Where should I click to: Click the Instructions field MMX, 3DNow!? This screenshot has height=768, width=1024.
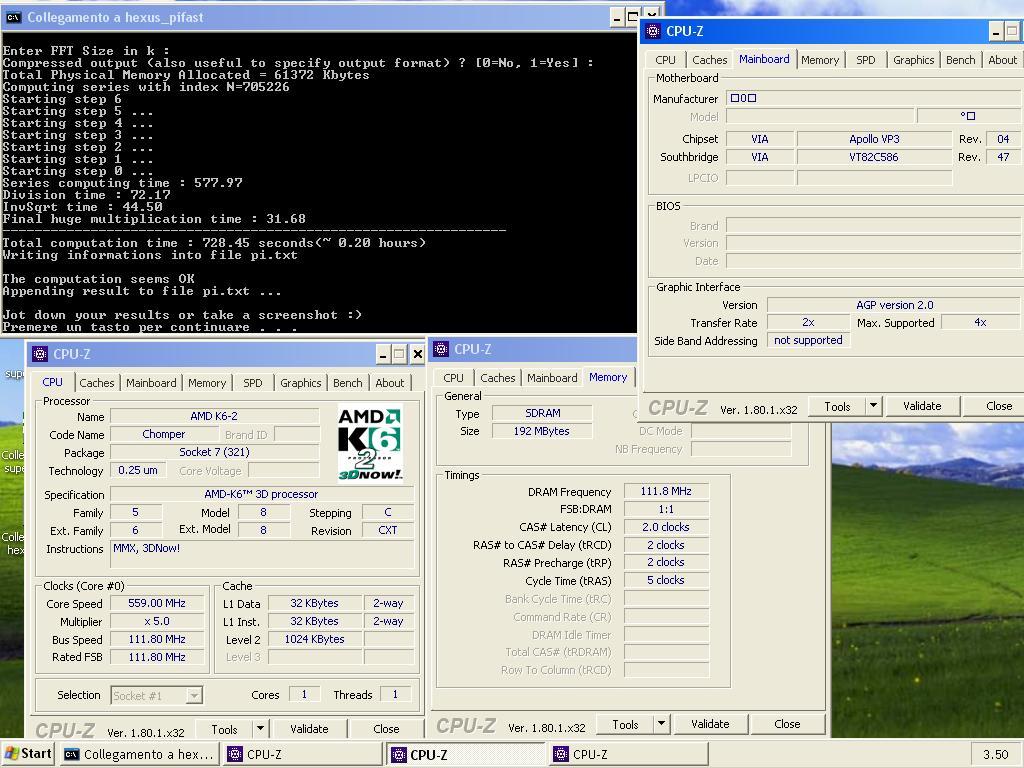tap(262, 554)
